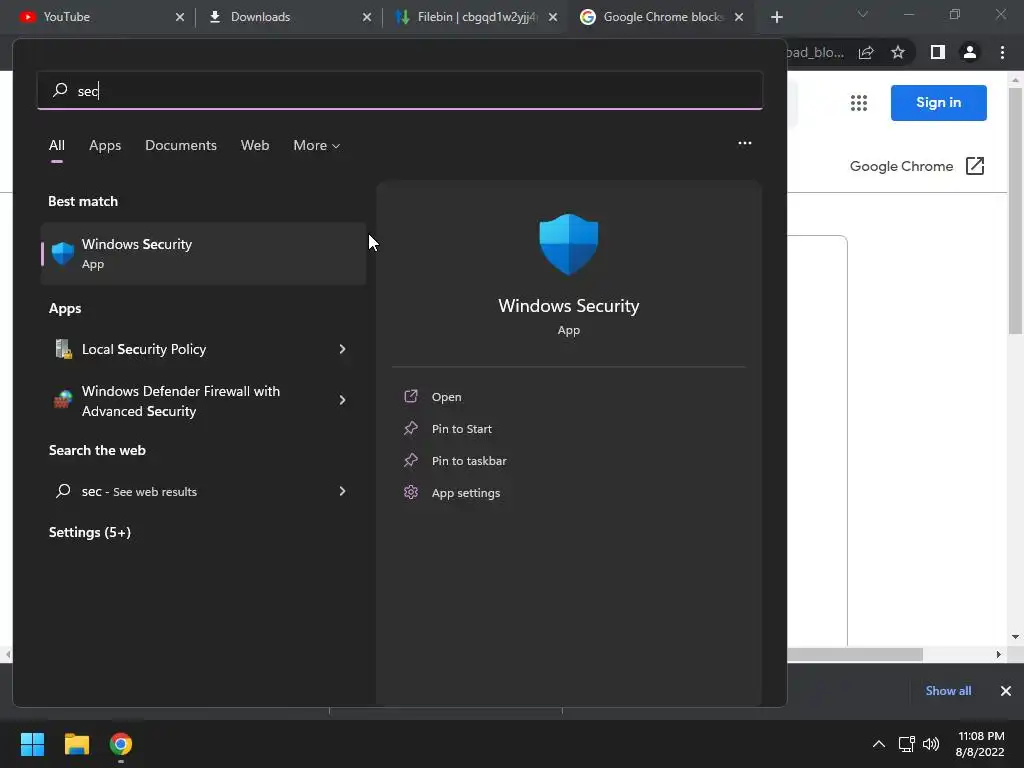Open App settings for Windows Security
The height and width of the screenshot is (768, 1024).
click(x=466, y=493)
